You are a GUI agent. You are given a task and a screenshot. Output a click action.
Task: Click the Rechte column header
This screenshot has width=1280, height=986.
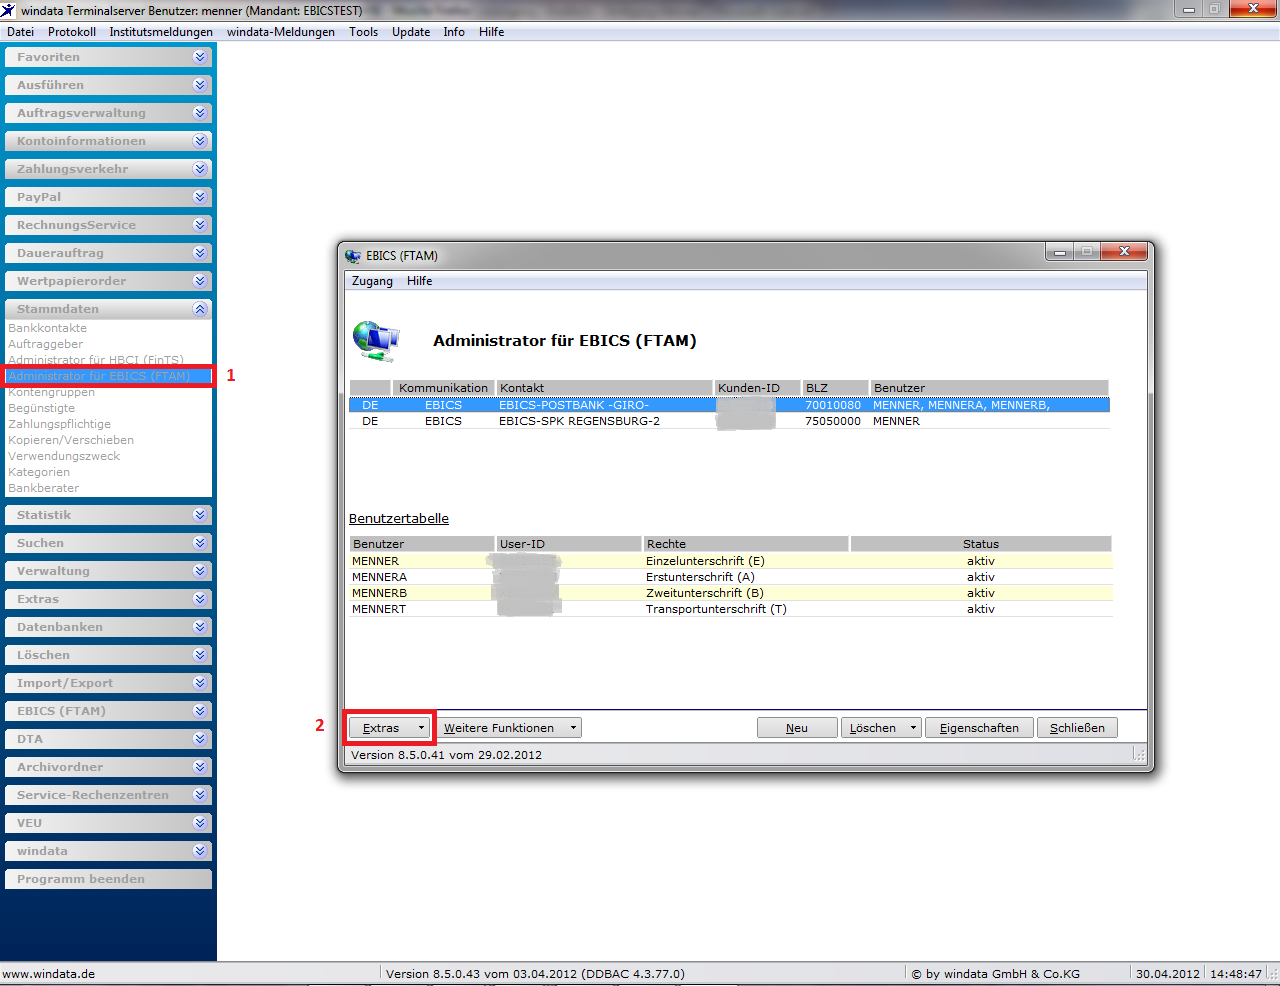pos(746,544)
